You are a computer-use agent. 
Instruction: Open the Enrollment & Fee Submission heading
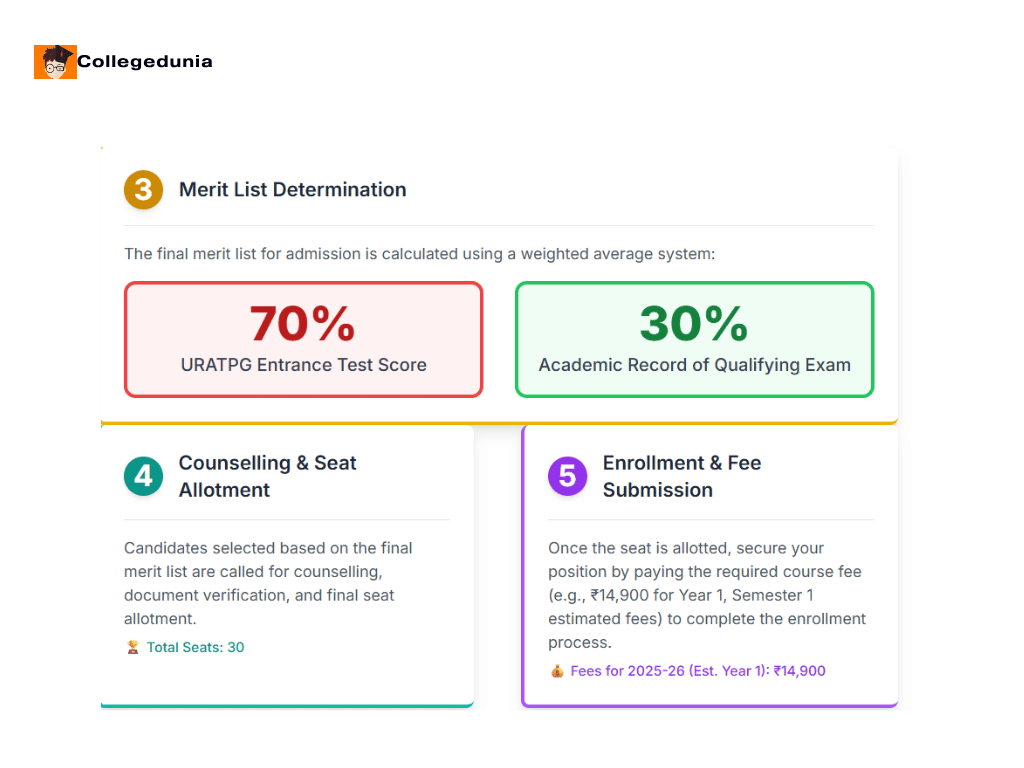click(x=681, y=476)
